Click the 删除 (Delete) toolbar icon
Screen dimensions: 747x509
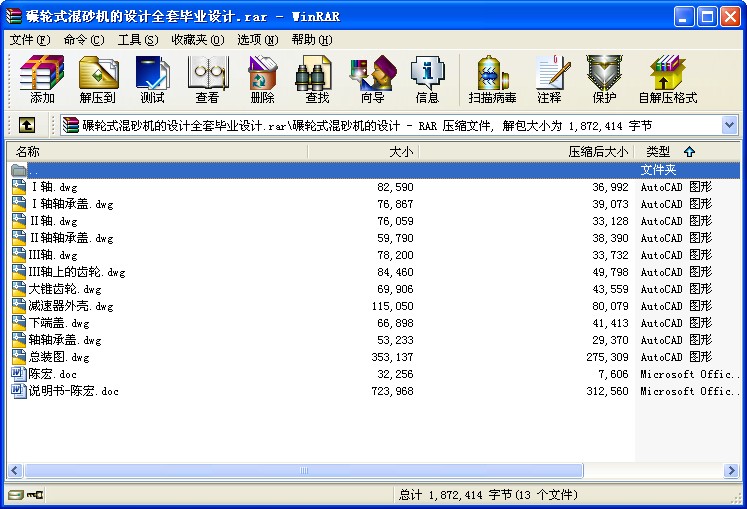point(262,80)
